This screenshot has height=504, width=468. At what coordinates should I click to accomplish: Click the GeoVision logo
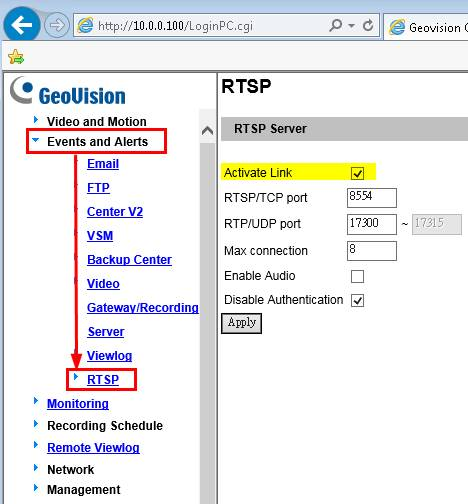click(x=68, y=91)
